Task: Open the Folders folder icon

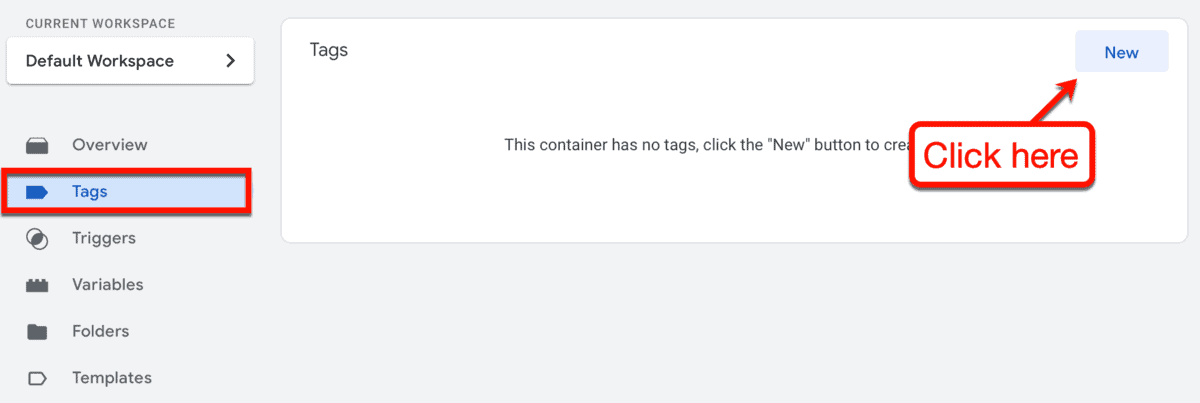Action: click(37, 332)
